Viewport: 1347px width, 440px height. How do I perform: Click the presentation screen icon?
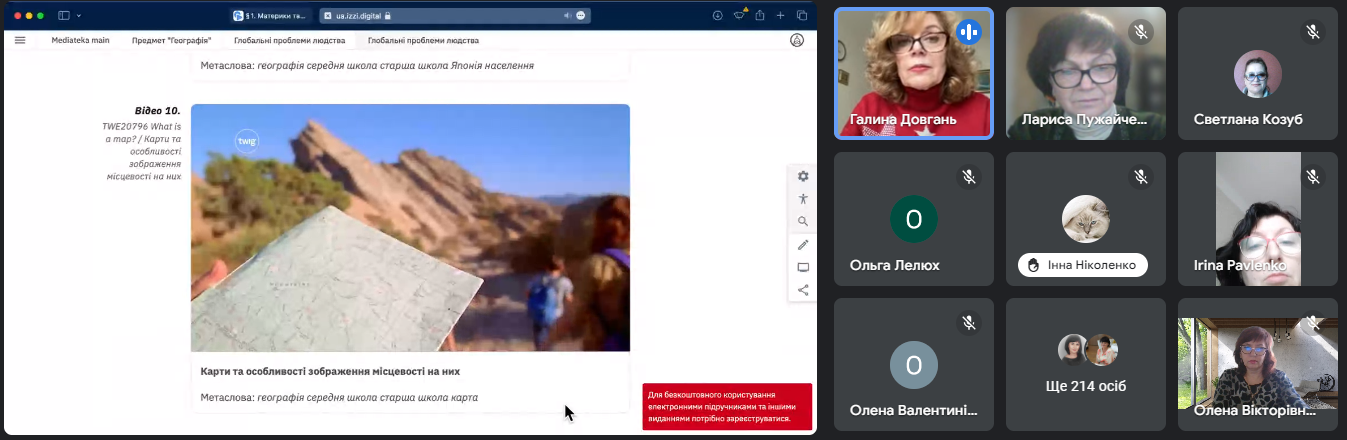(x=803, y=268)
